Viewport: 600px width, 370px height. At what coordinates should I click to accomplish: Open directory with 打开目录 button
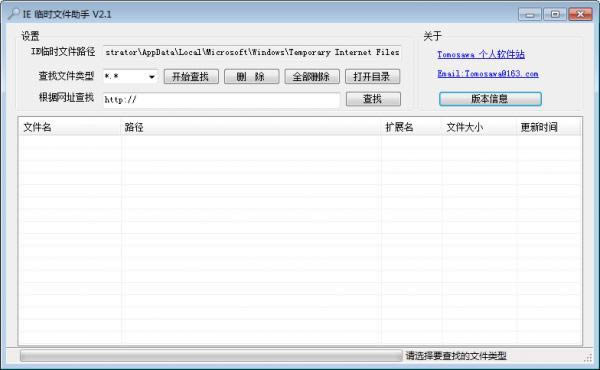[372, 77]
